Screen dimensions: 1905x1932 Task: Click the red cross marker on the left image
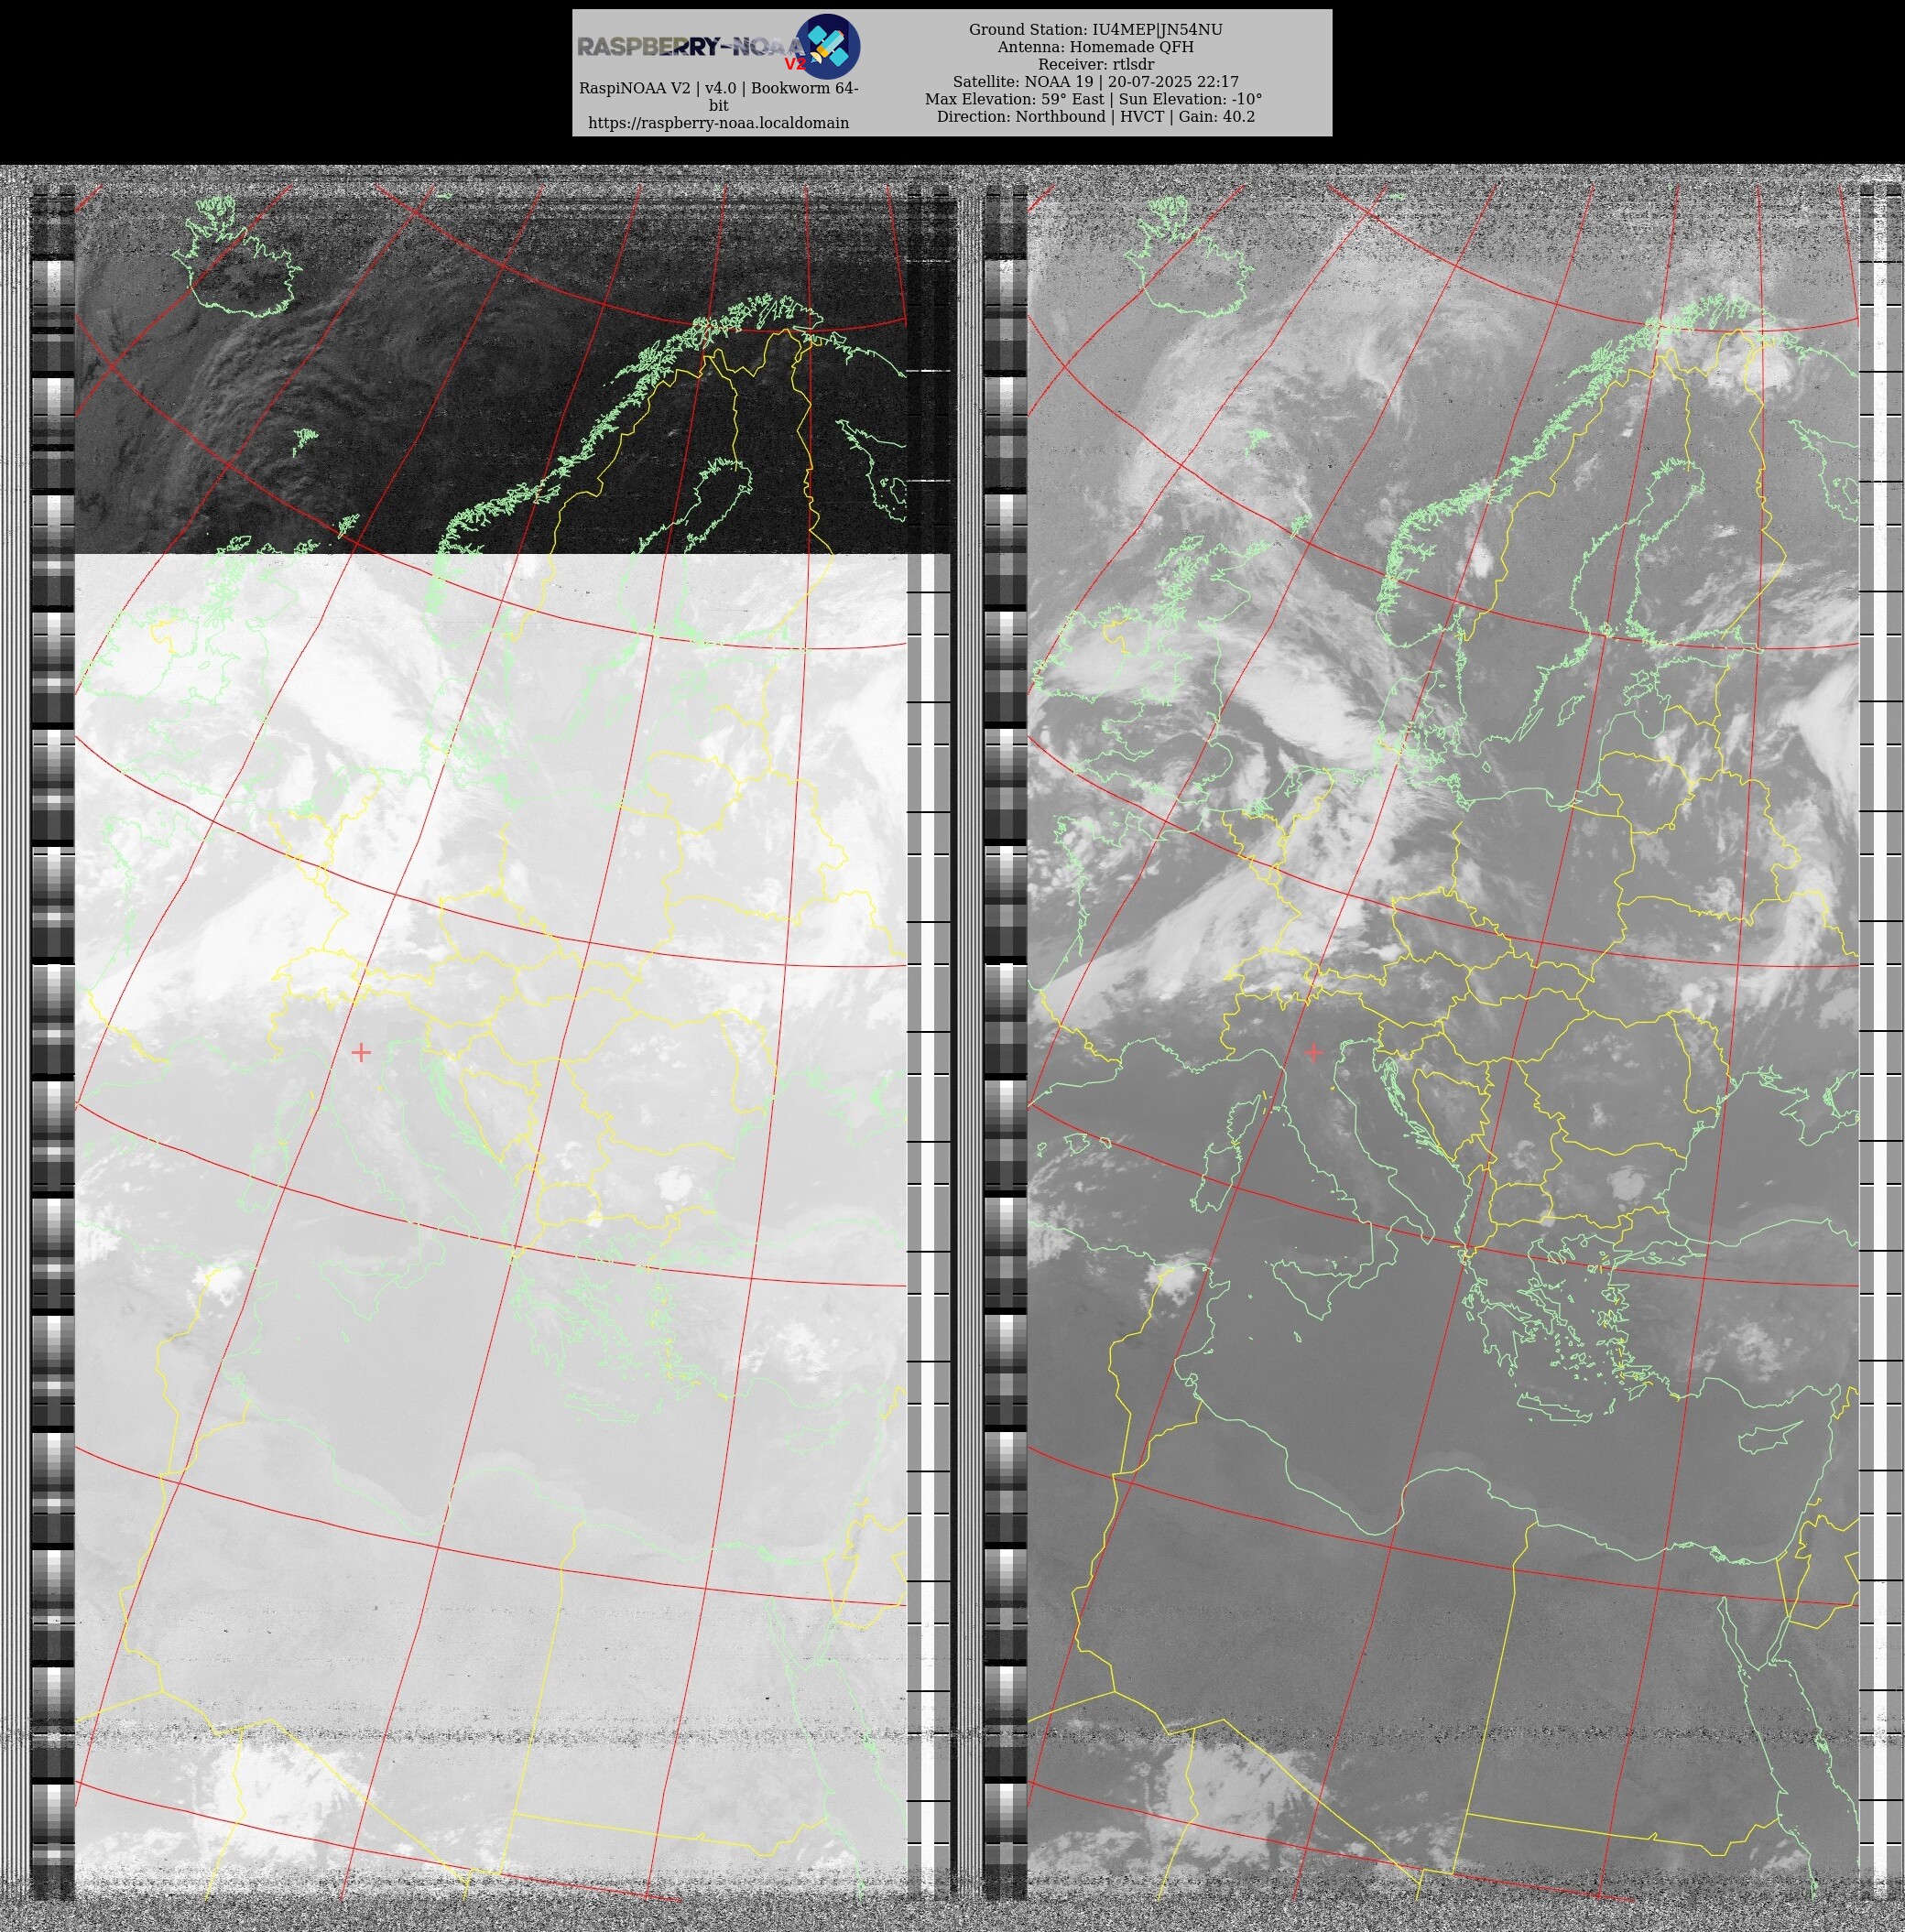361,1052
